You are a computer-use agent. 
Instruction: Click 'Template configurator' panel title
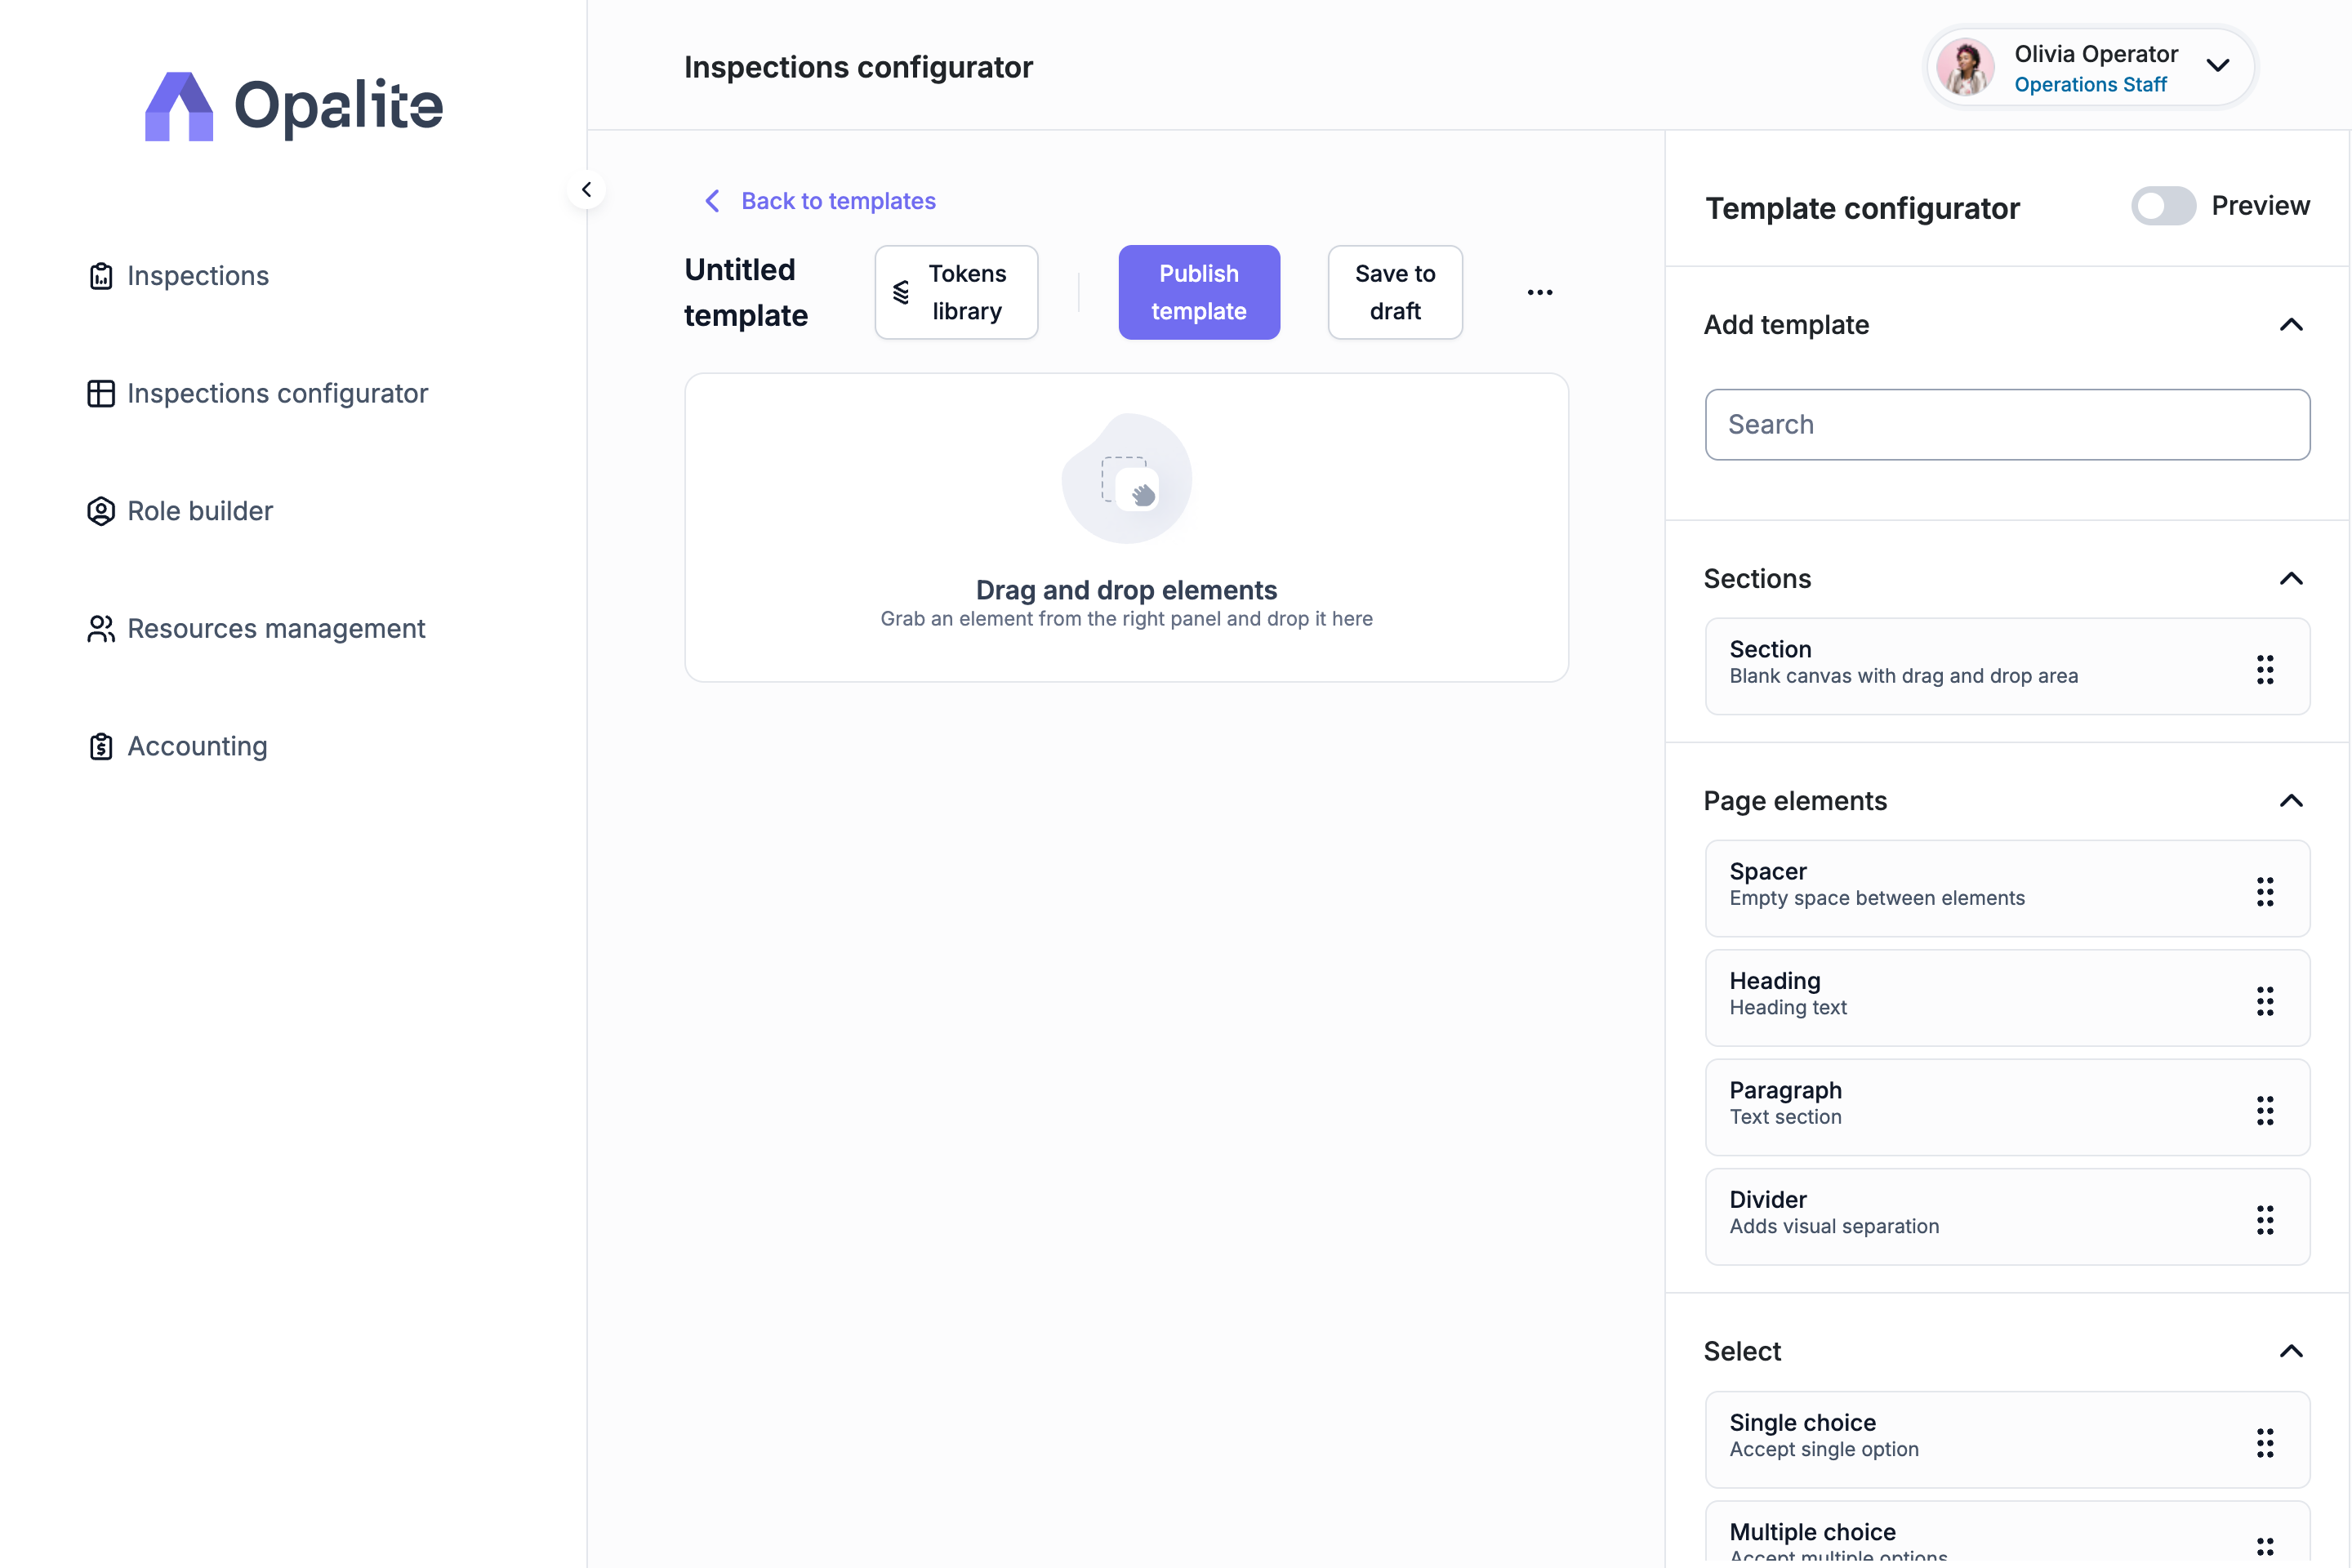tap(1862, 208)
